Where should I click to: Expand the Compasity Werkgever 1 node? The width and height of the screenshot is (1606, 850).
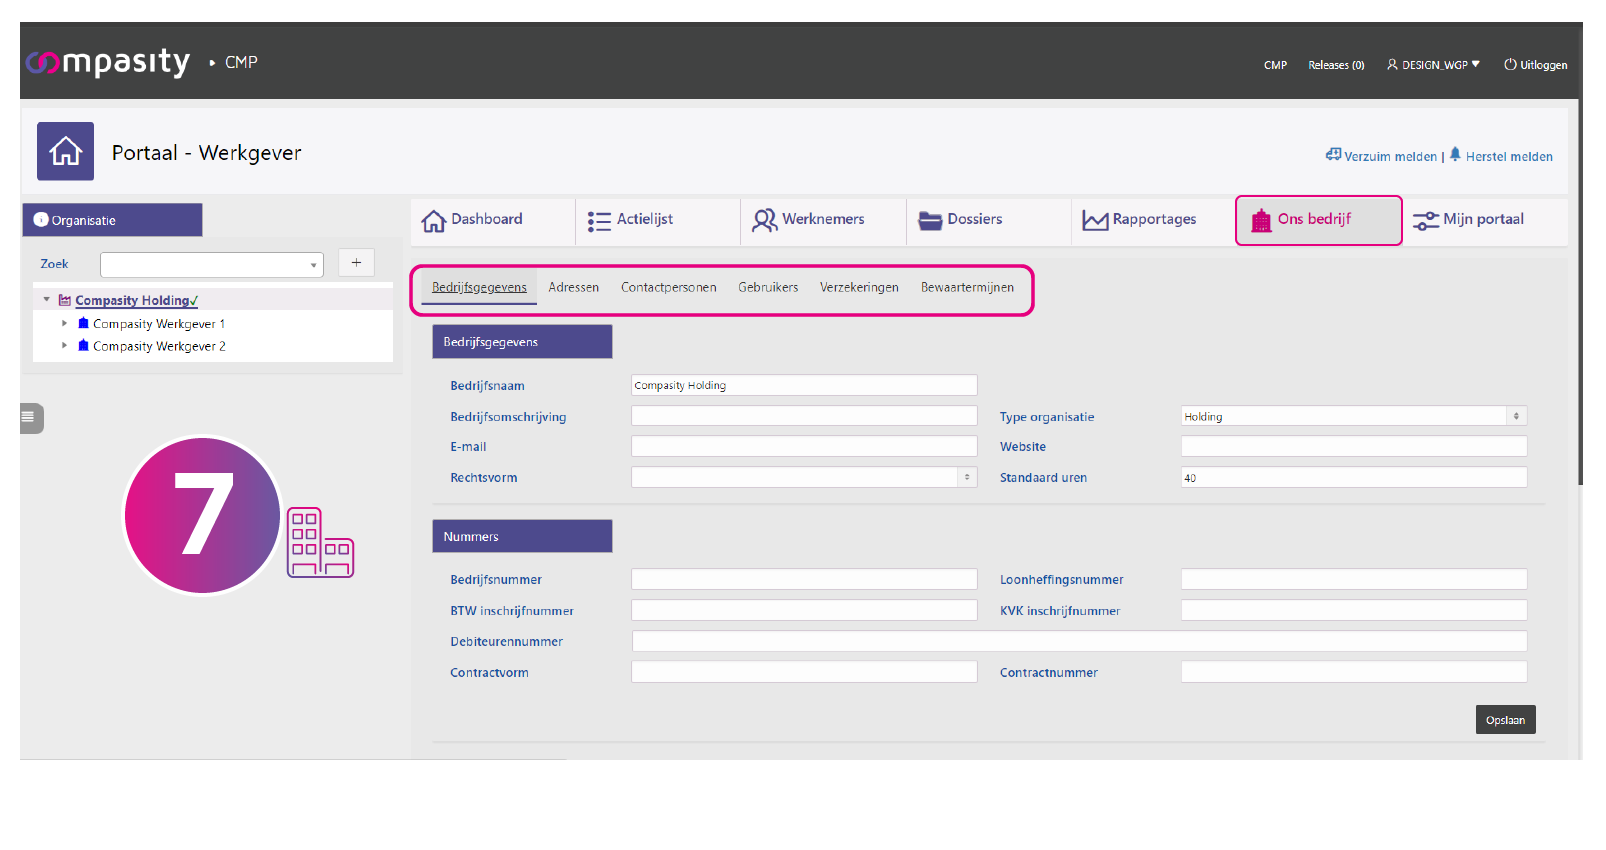64,323
